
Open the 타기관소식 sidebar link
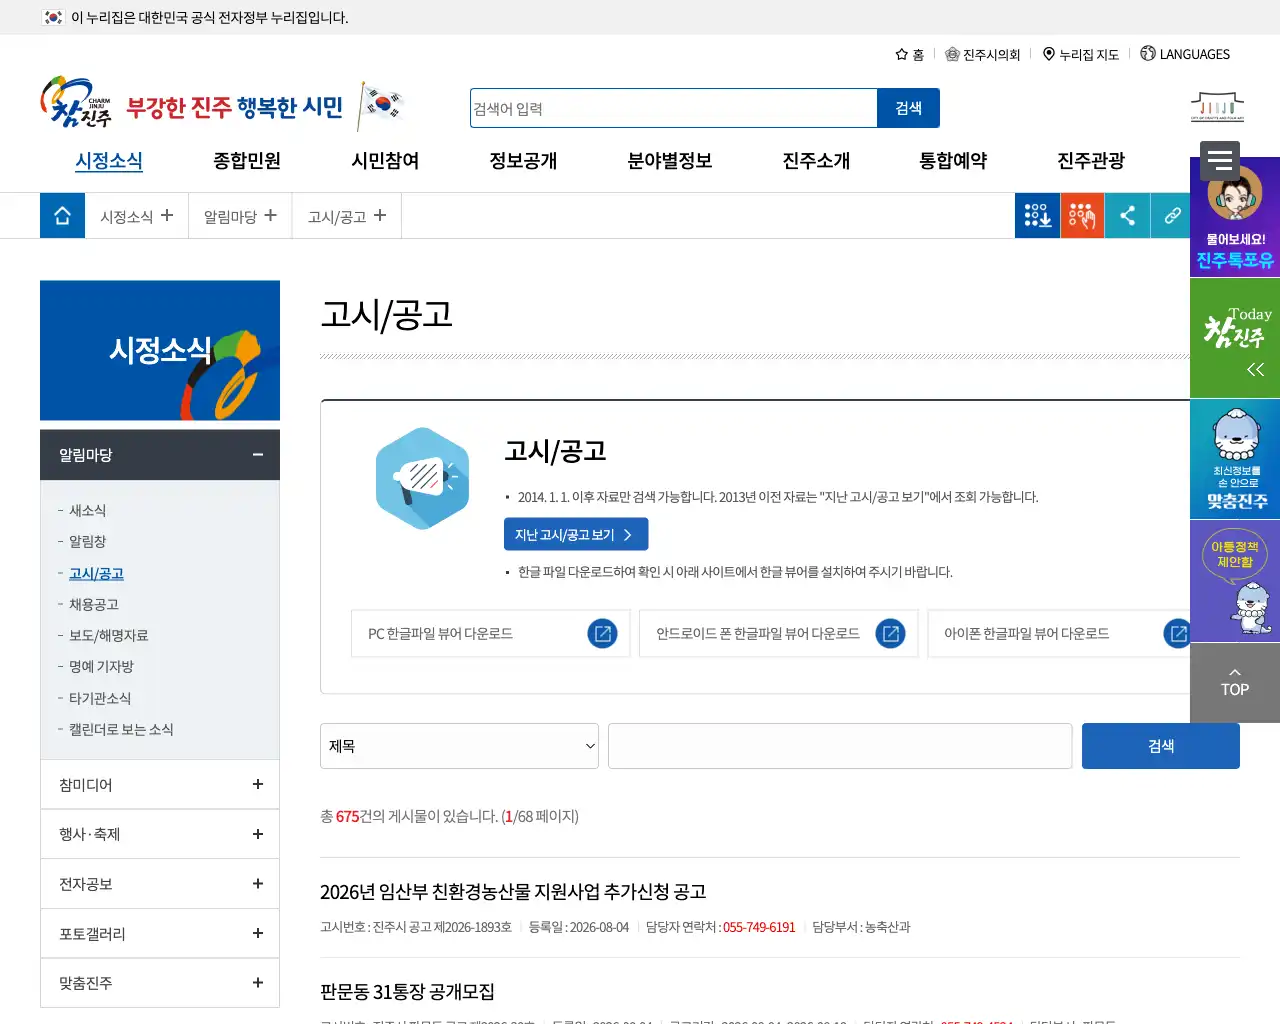click(x=99, y=698)
